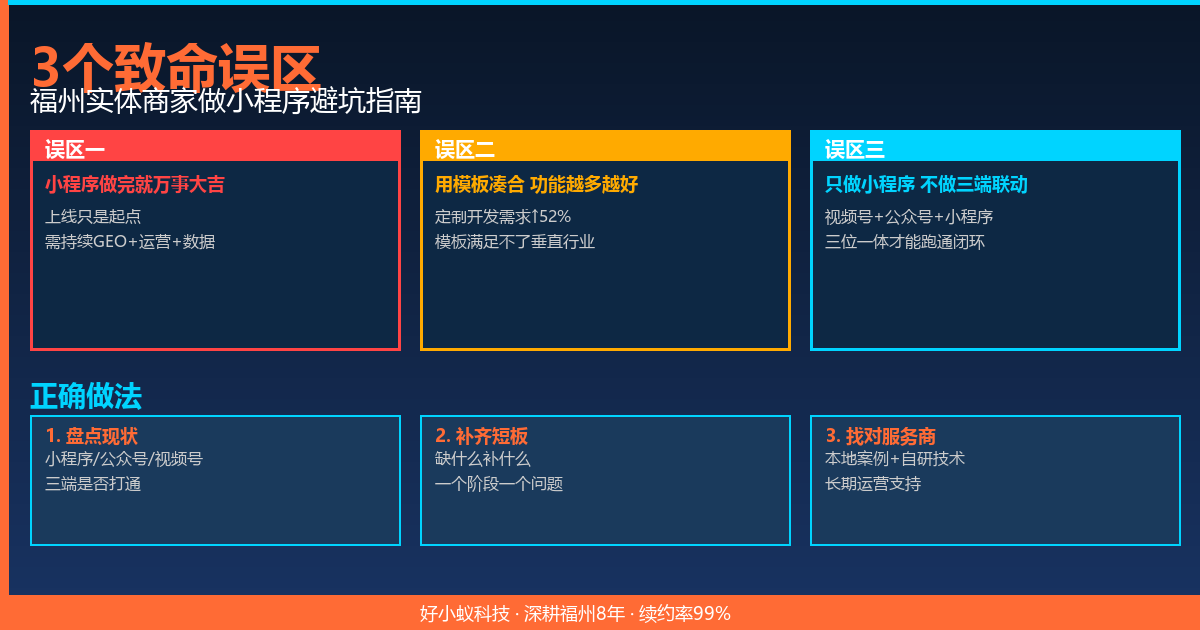Click the line 本地案例+自研技术
1200x630 pixels.
(x=894, y=459)
